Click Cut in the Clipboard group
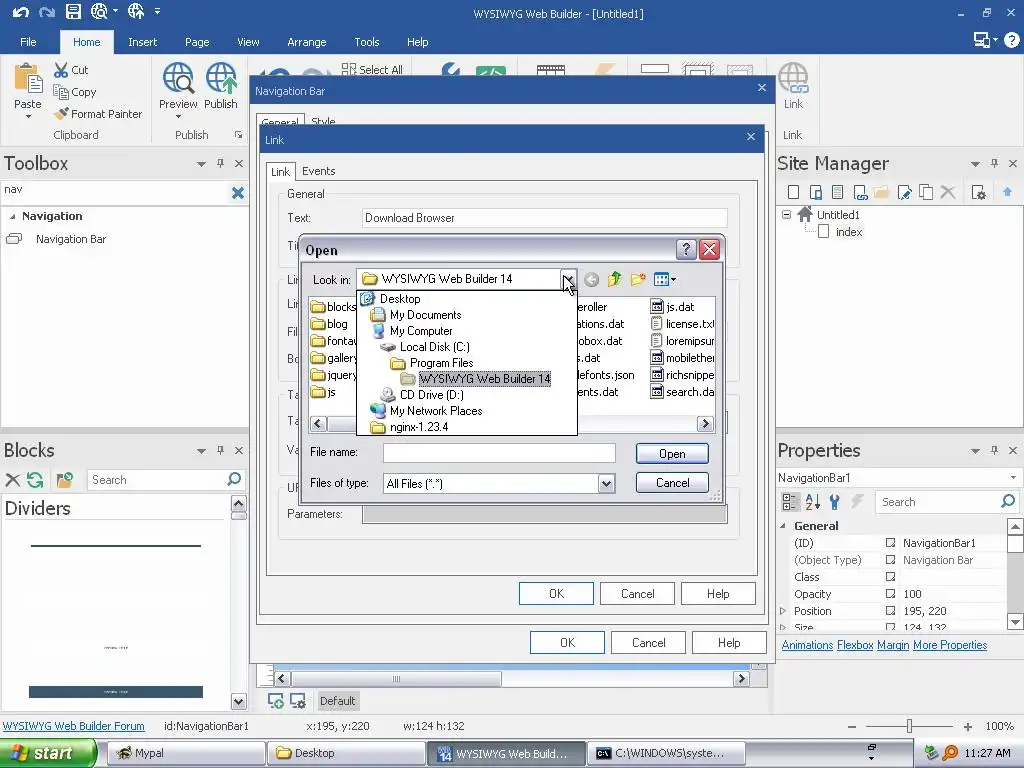Viewport: 1024px width, 768px height. pyautogui.click(x=71, y=70)
